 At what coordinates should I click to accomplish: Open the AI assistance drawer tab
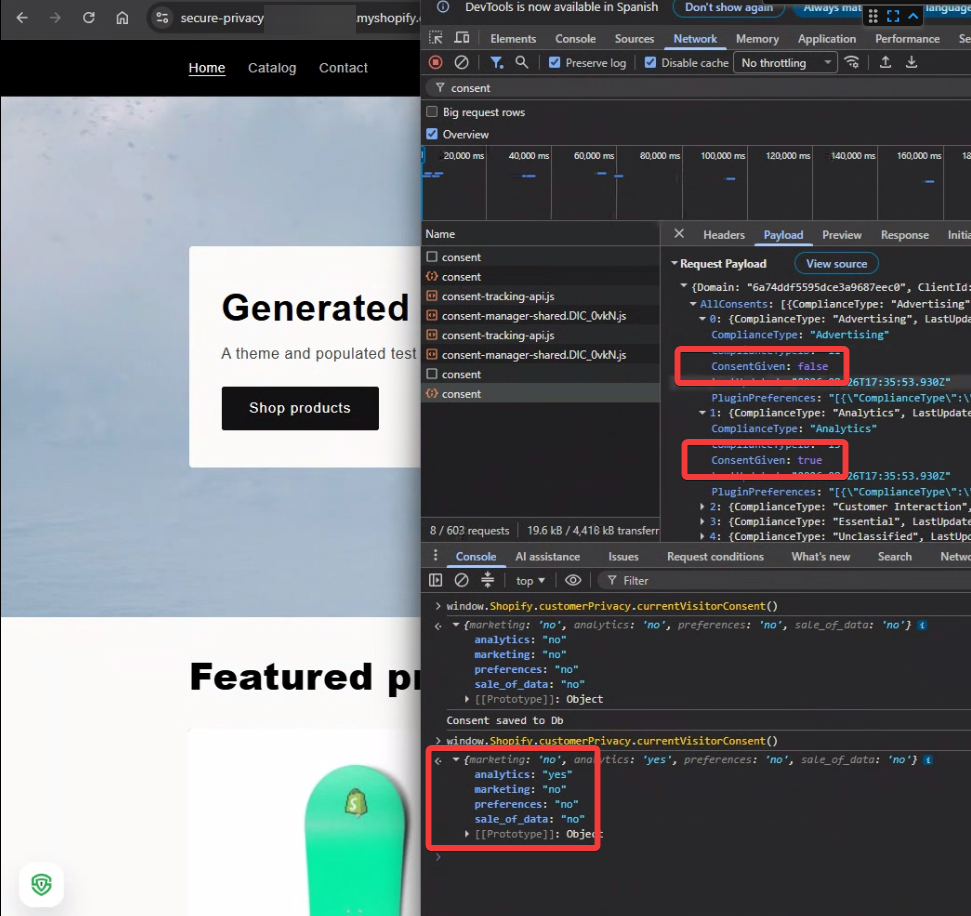(547, 556)
